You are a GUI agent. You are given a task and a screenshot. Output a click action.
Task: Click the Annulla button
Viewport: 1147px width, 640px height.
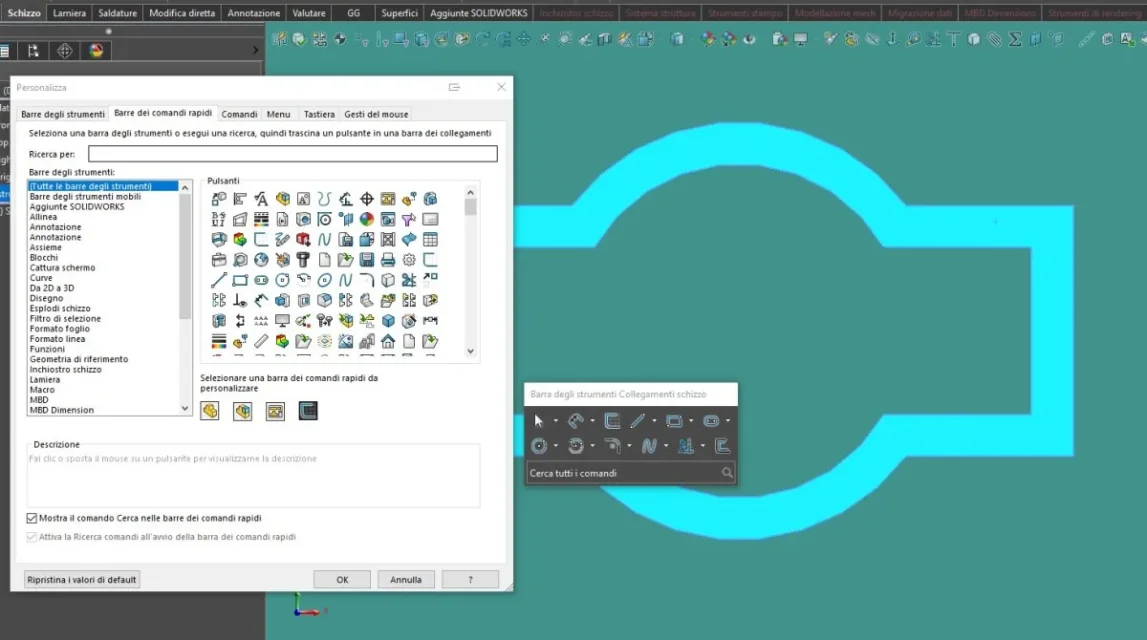405,579
